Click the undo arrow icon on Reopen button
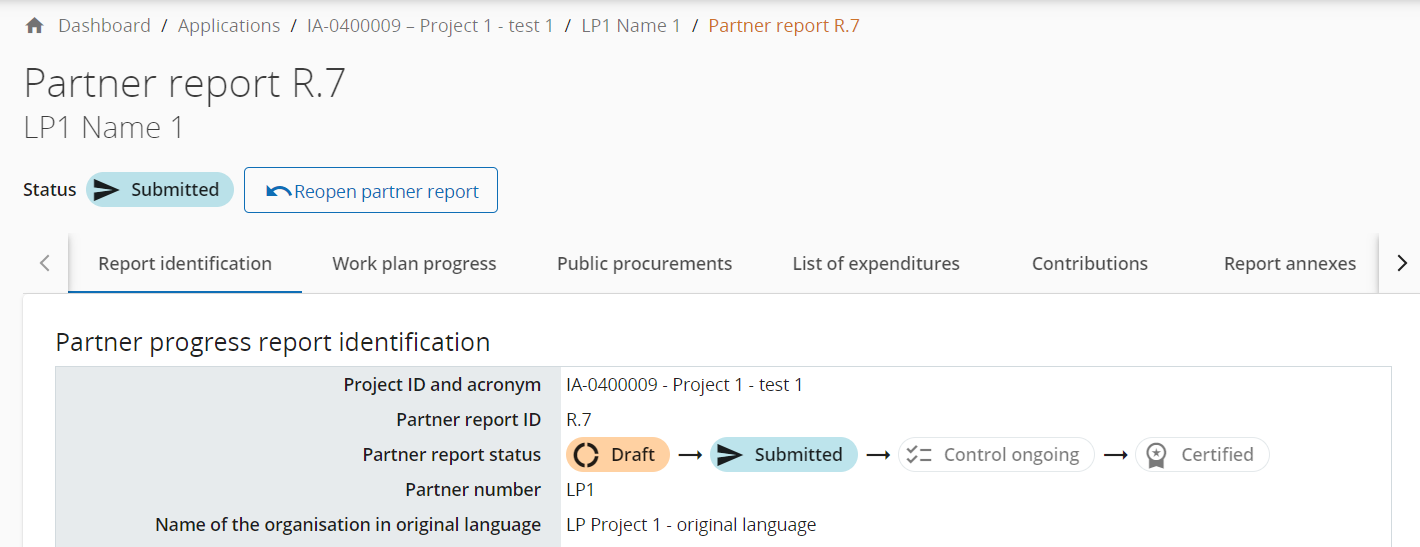This screenshot has height=547, width=1420. [279, 191]
